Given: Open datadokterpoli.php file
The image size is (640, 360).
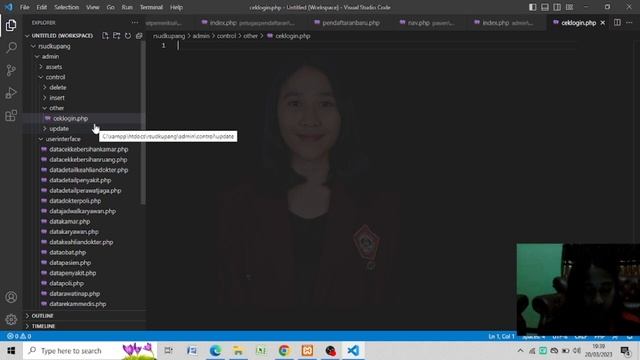Looking at the screenshot, I should click(x=75, y=201).
